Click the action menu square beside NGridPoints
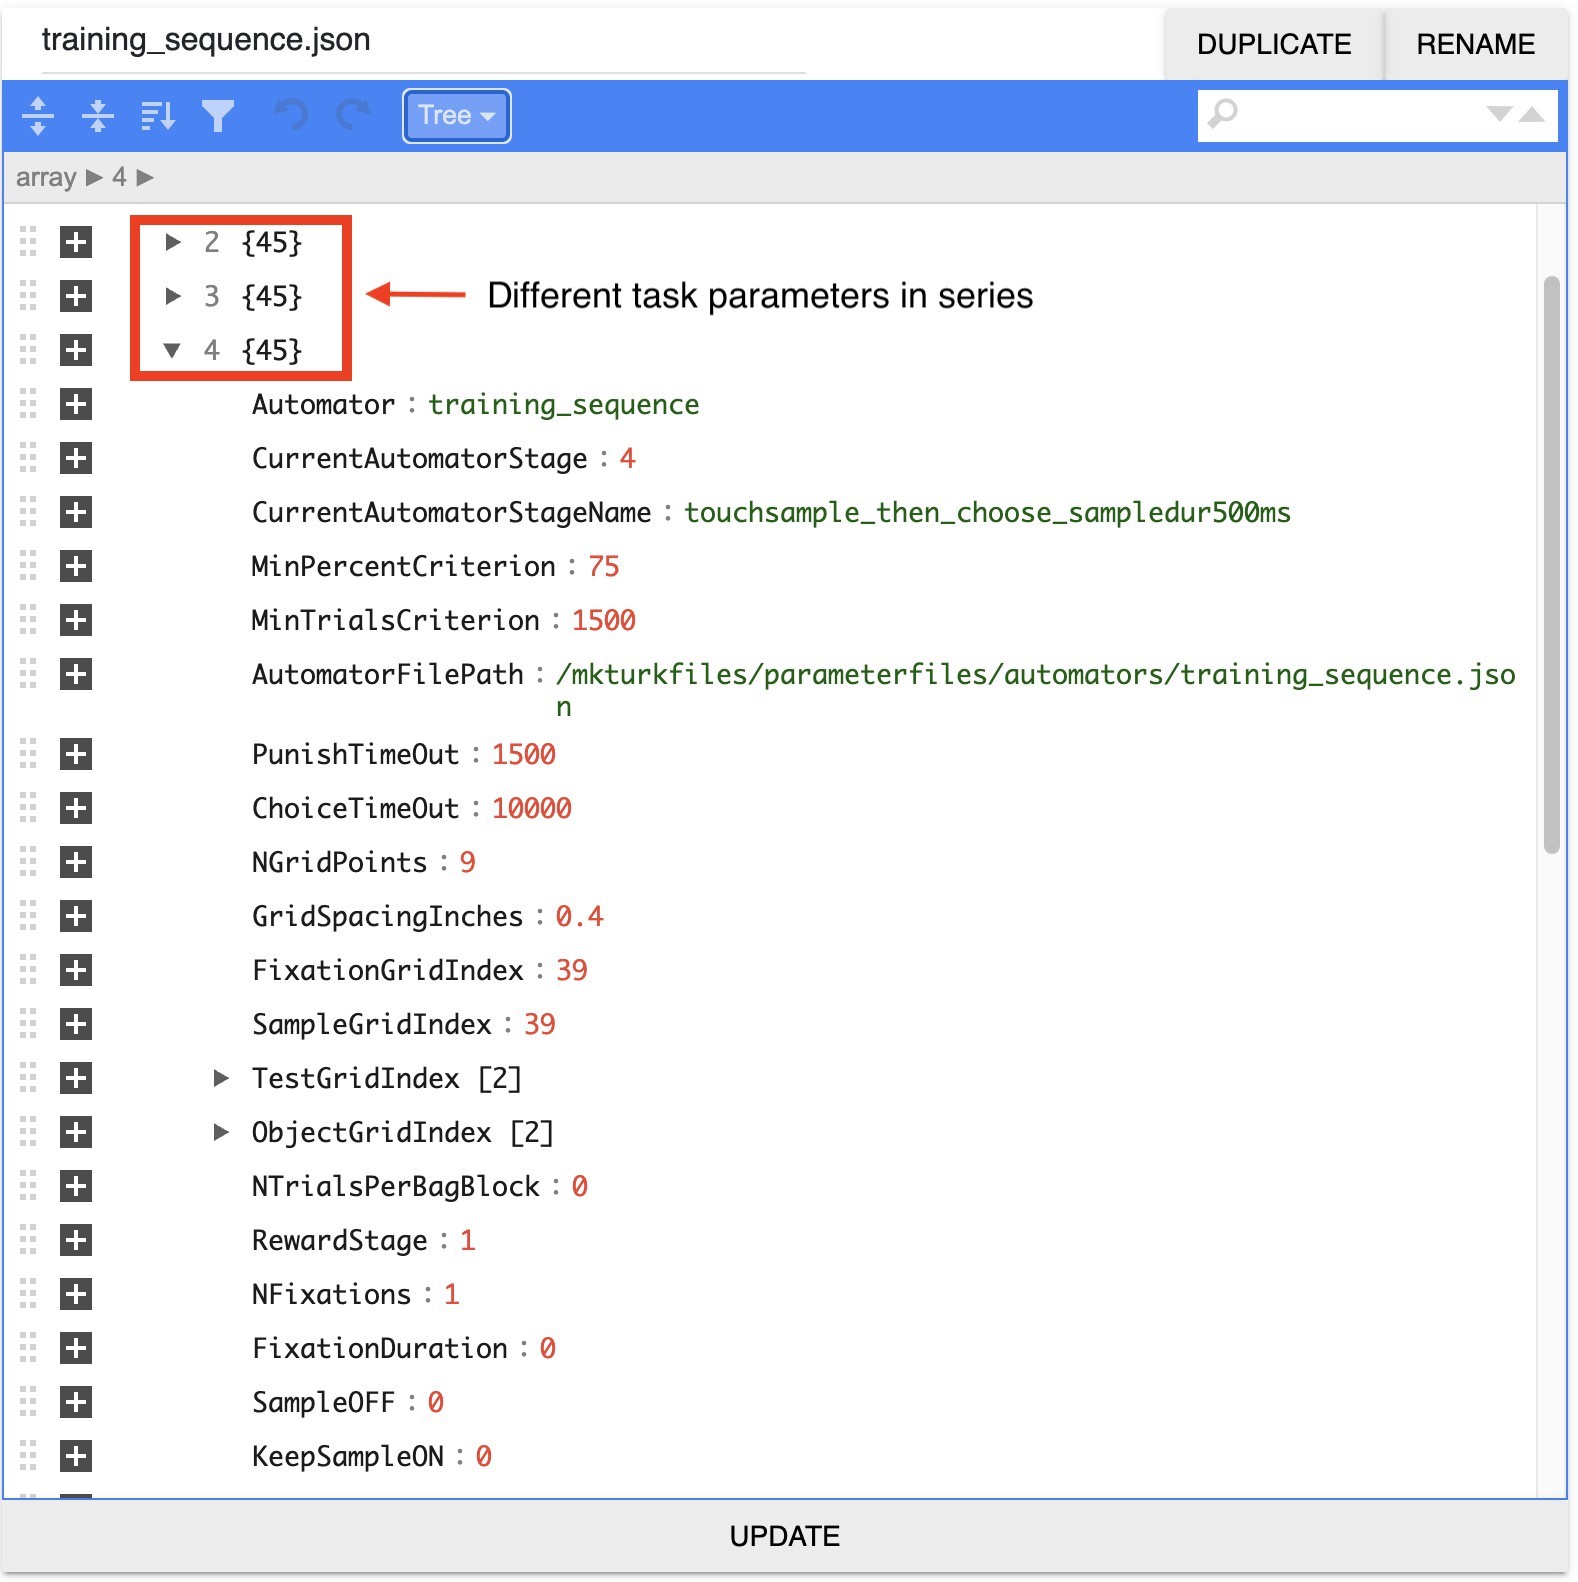Screen dimensions: 1578x1582 click(x=76, y=863)
